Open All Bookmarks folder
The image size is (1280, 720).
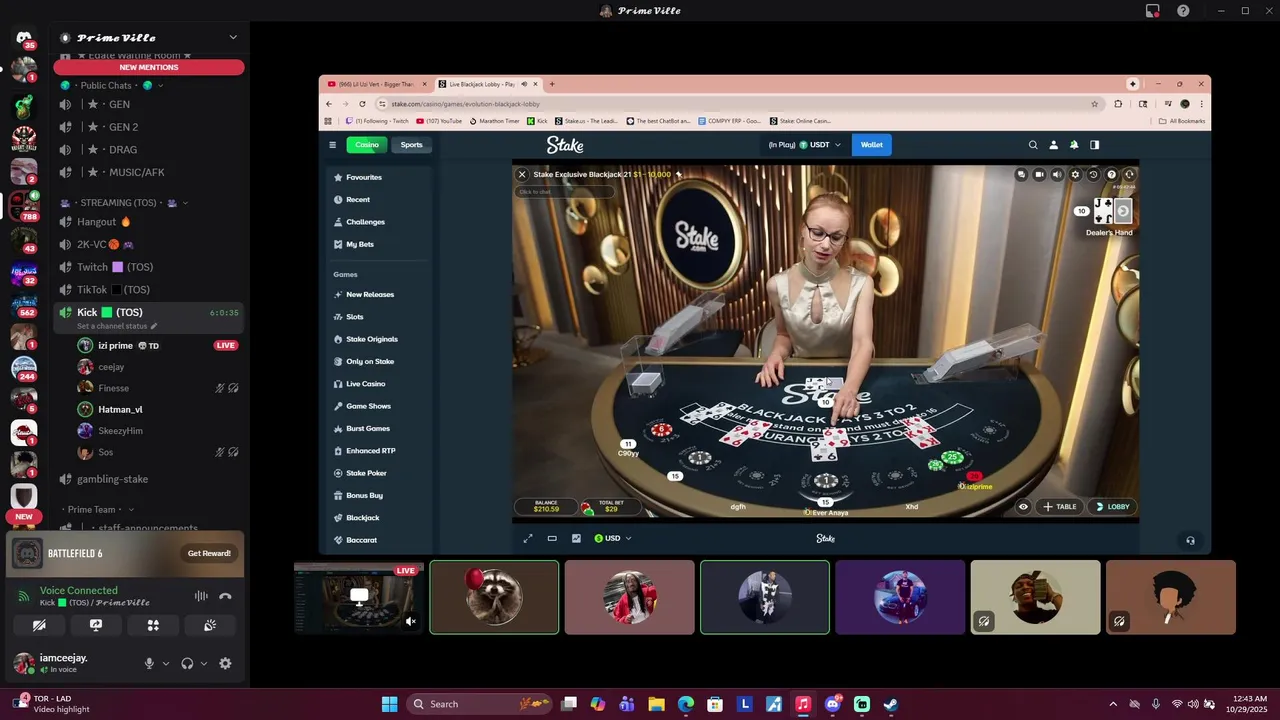pyautogui.click(x=1182, y=121)
